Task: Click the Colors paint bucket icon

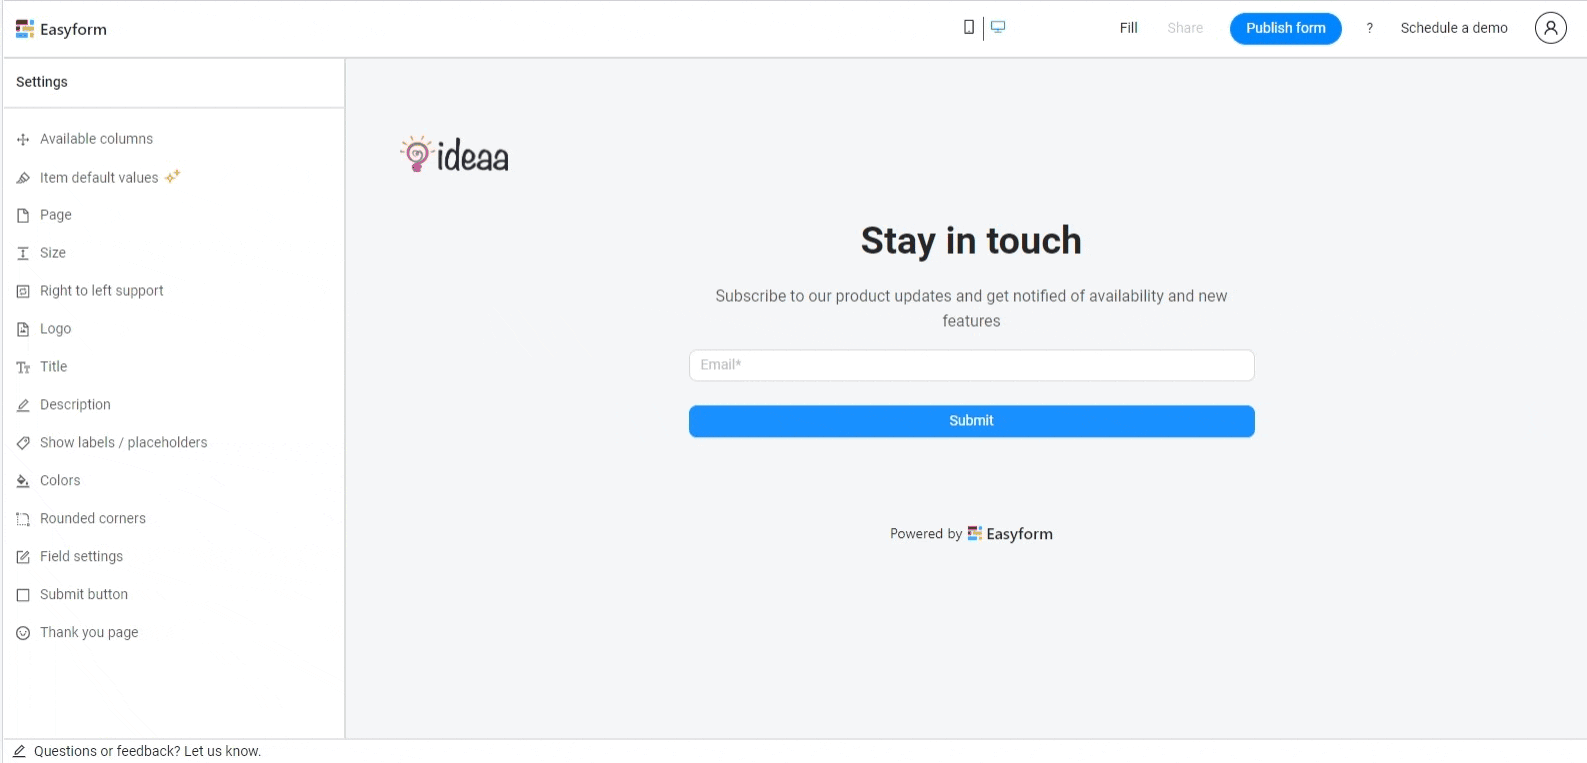Action: tap(23, 481)
